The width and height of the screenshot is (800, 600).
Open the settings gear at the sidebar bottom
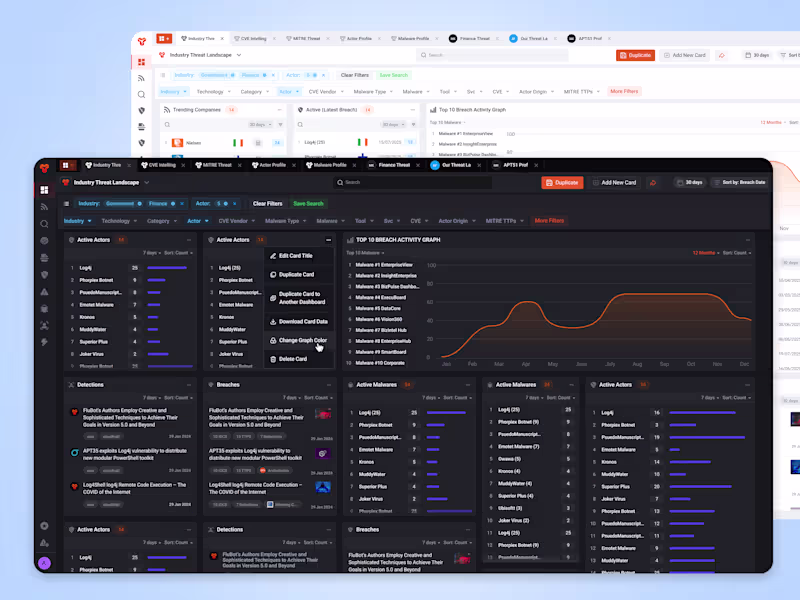click(x=44, y=525)
